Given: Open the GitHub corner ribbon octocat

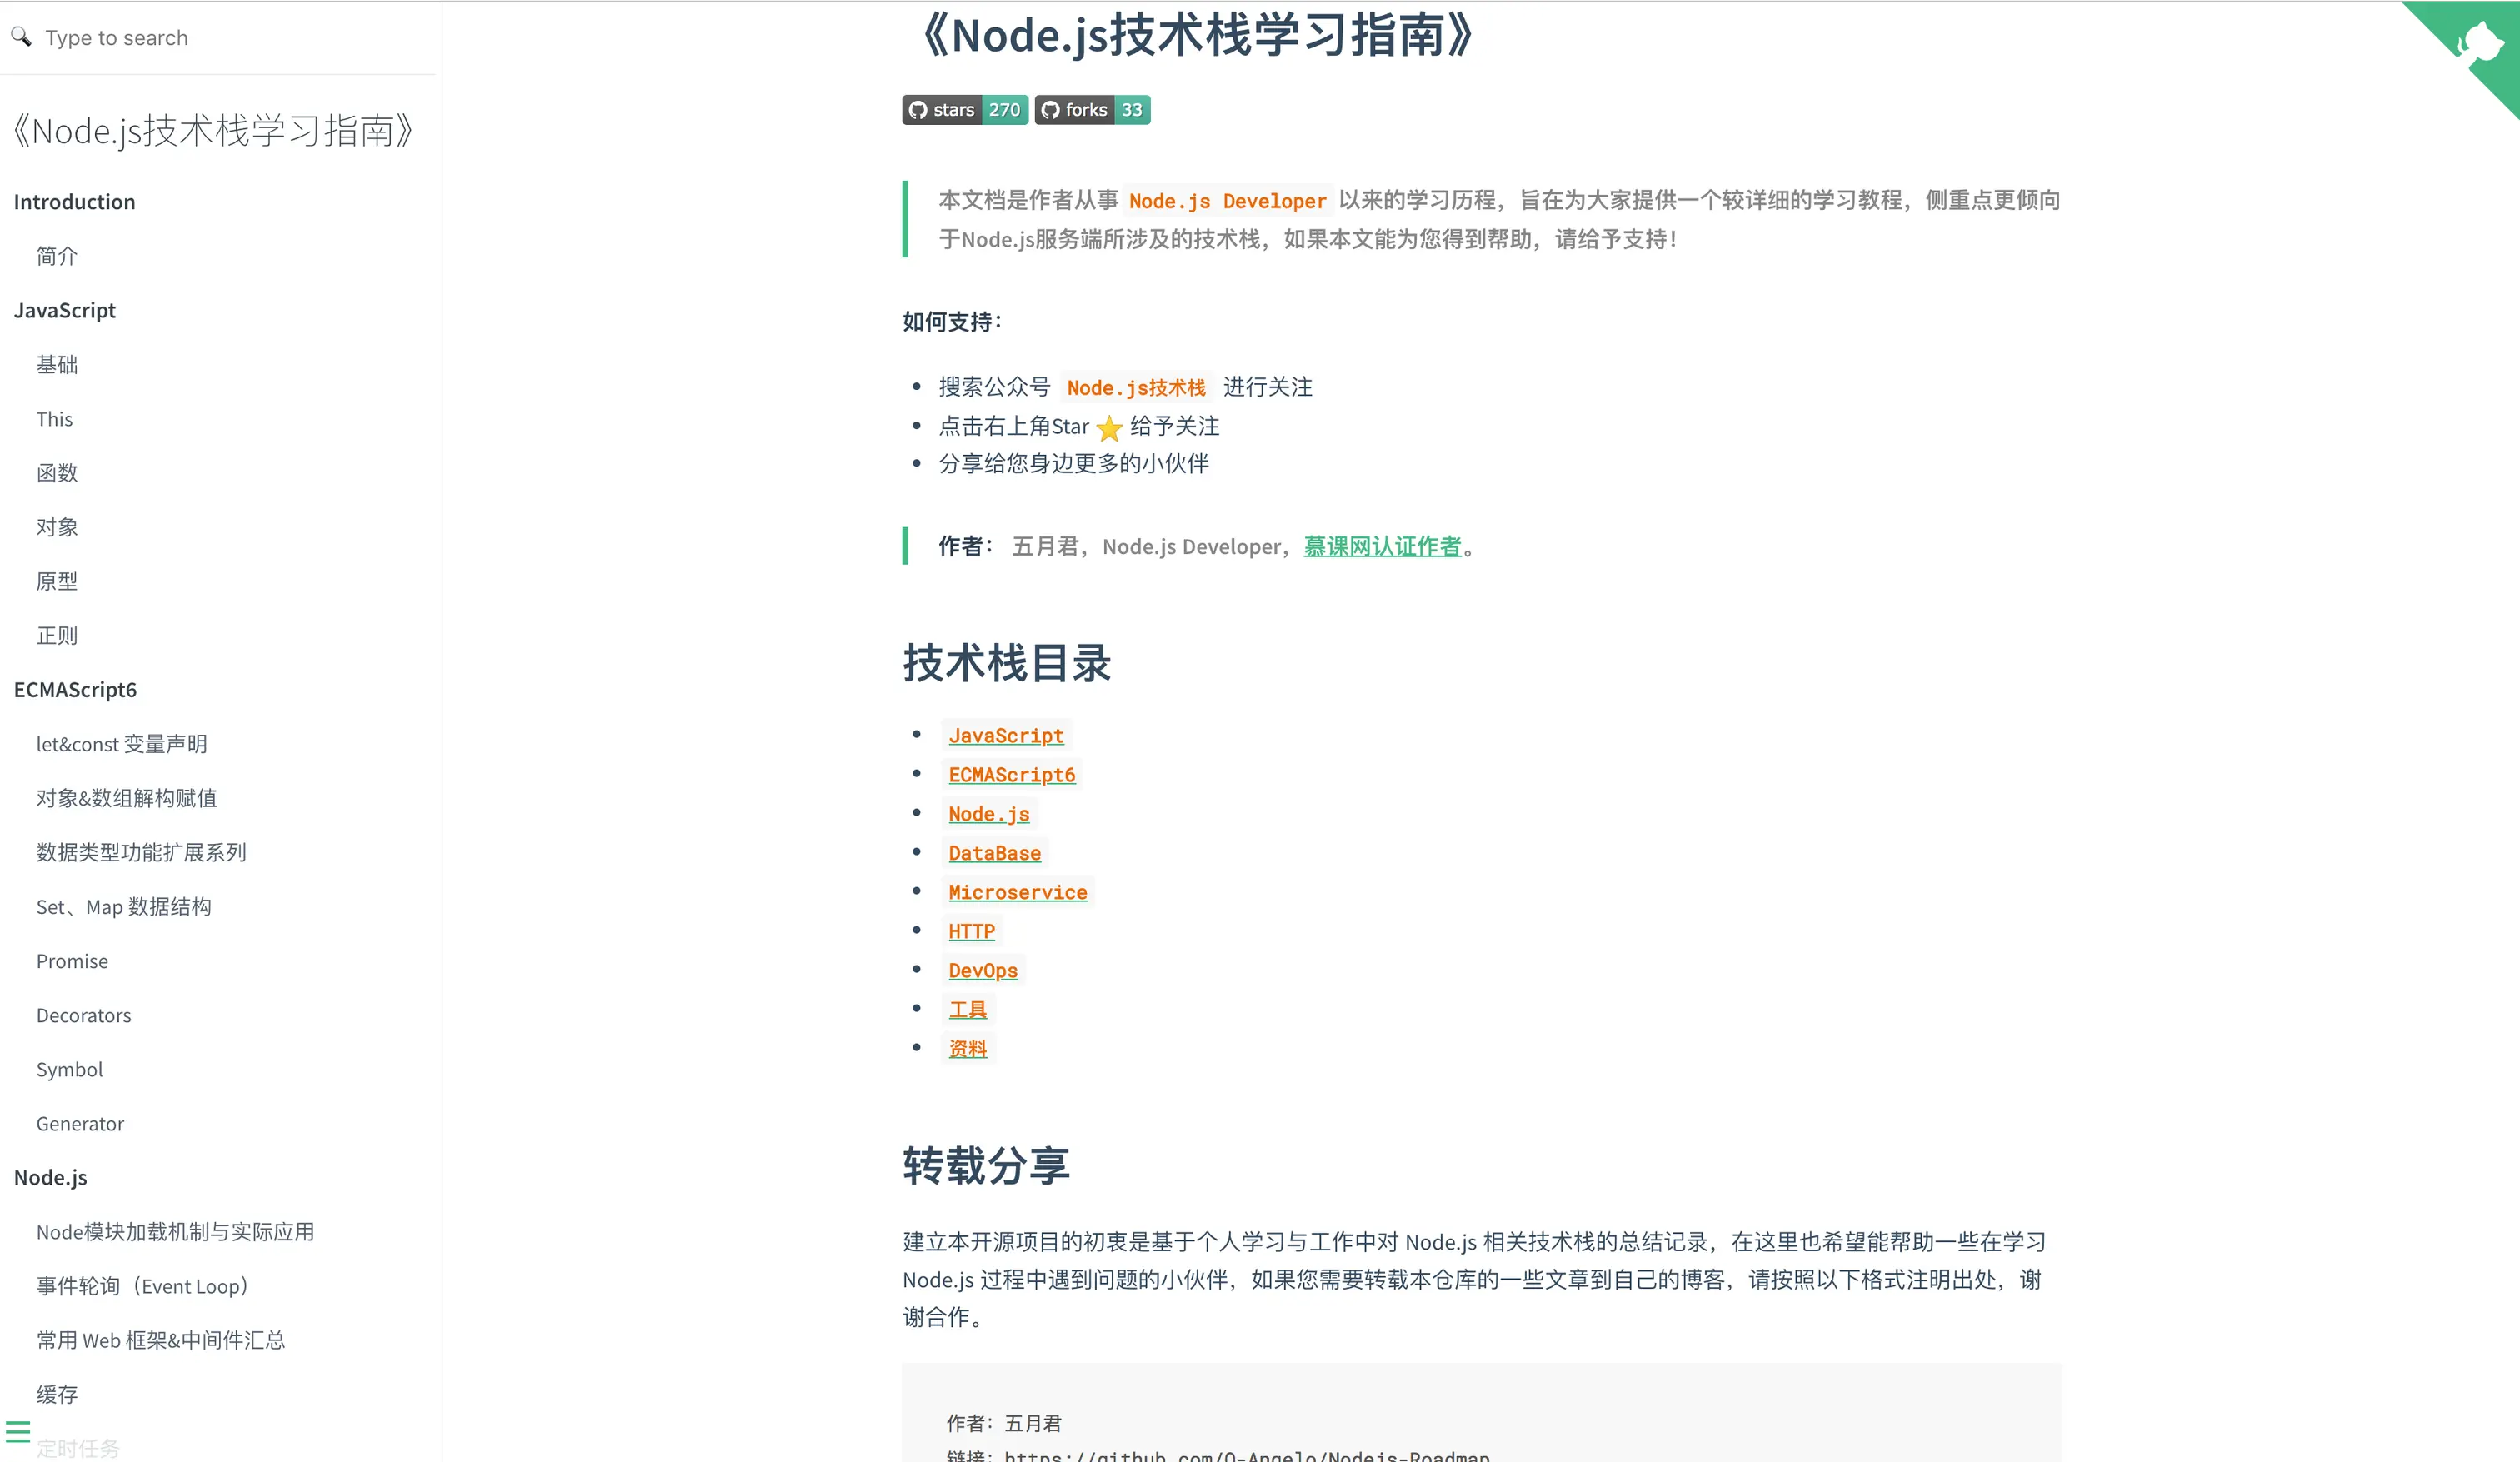Looking at the screenshot, I should tap(2483, 40).
